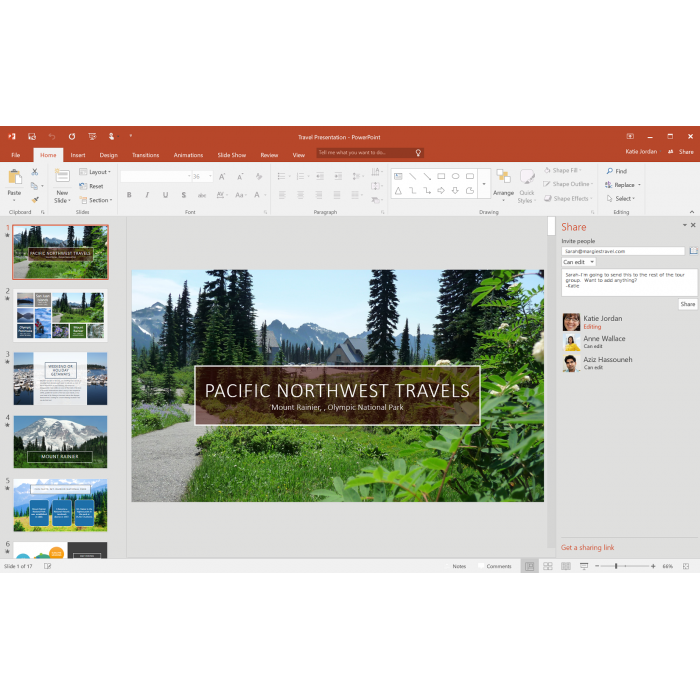The width and height of the screenshot is (700, 700).
Task: Switch to the Design tab
Action: 108,155
